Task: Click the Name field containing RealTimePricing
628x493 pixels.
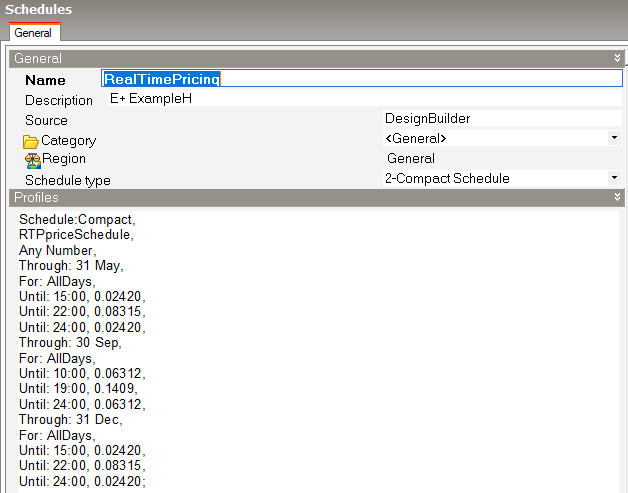Action: coord(360,79)
